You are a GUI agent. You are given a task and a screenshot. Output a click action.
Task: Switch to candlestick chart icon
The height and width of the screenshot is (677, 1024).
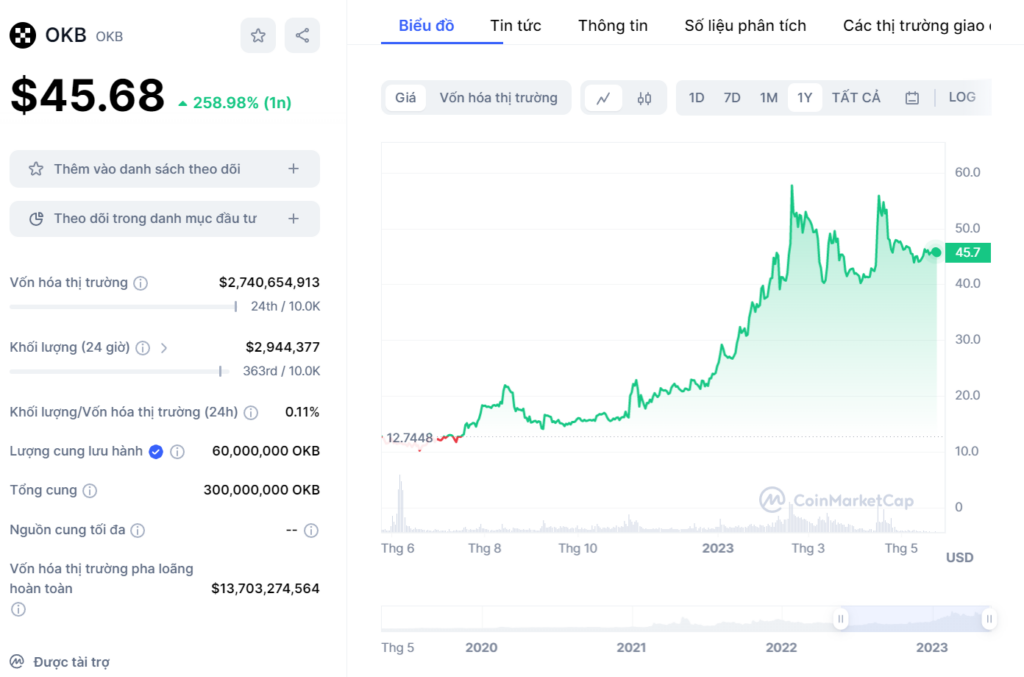click(x=644, y=98)
